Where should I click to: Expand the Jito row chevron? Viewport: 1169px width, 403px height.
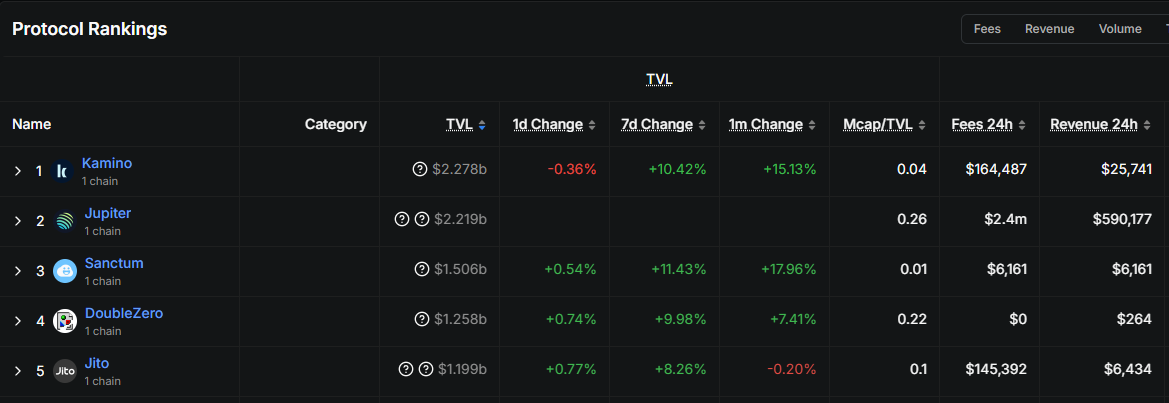[x=18, y=371]
